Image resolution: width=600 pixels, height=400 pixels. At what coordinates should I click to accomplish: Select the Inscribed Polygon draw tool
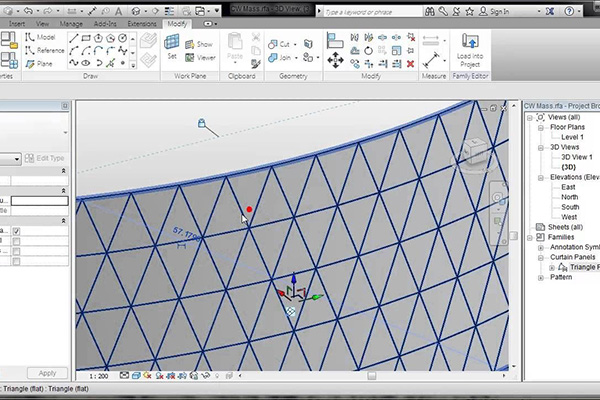tap(98, 38)
